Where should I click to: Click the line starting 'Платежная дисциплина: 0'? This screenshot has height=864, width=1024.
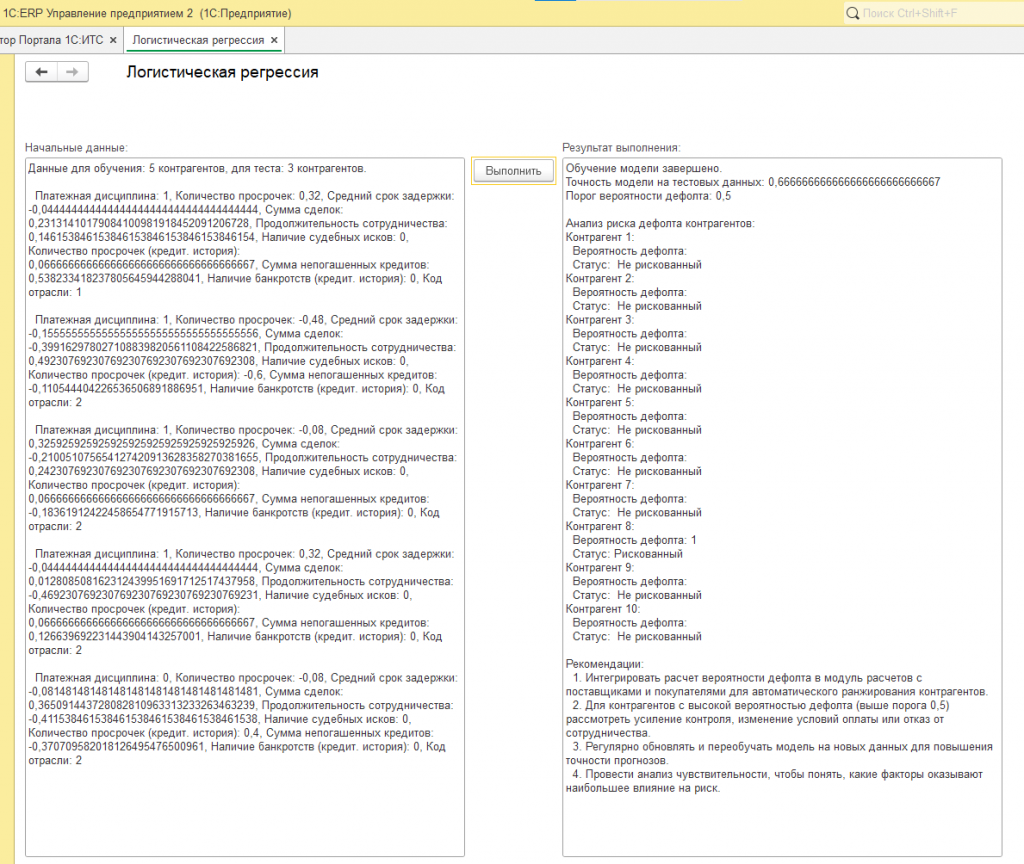(x=246, y=678)
